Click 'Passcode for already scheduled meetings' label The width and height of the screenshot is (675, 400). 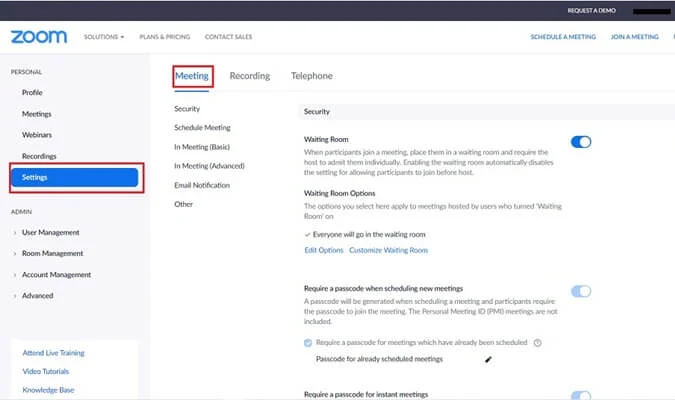click(x=379, y=359)
